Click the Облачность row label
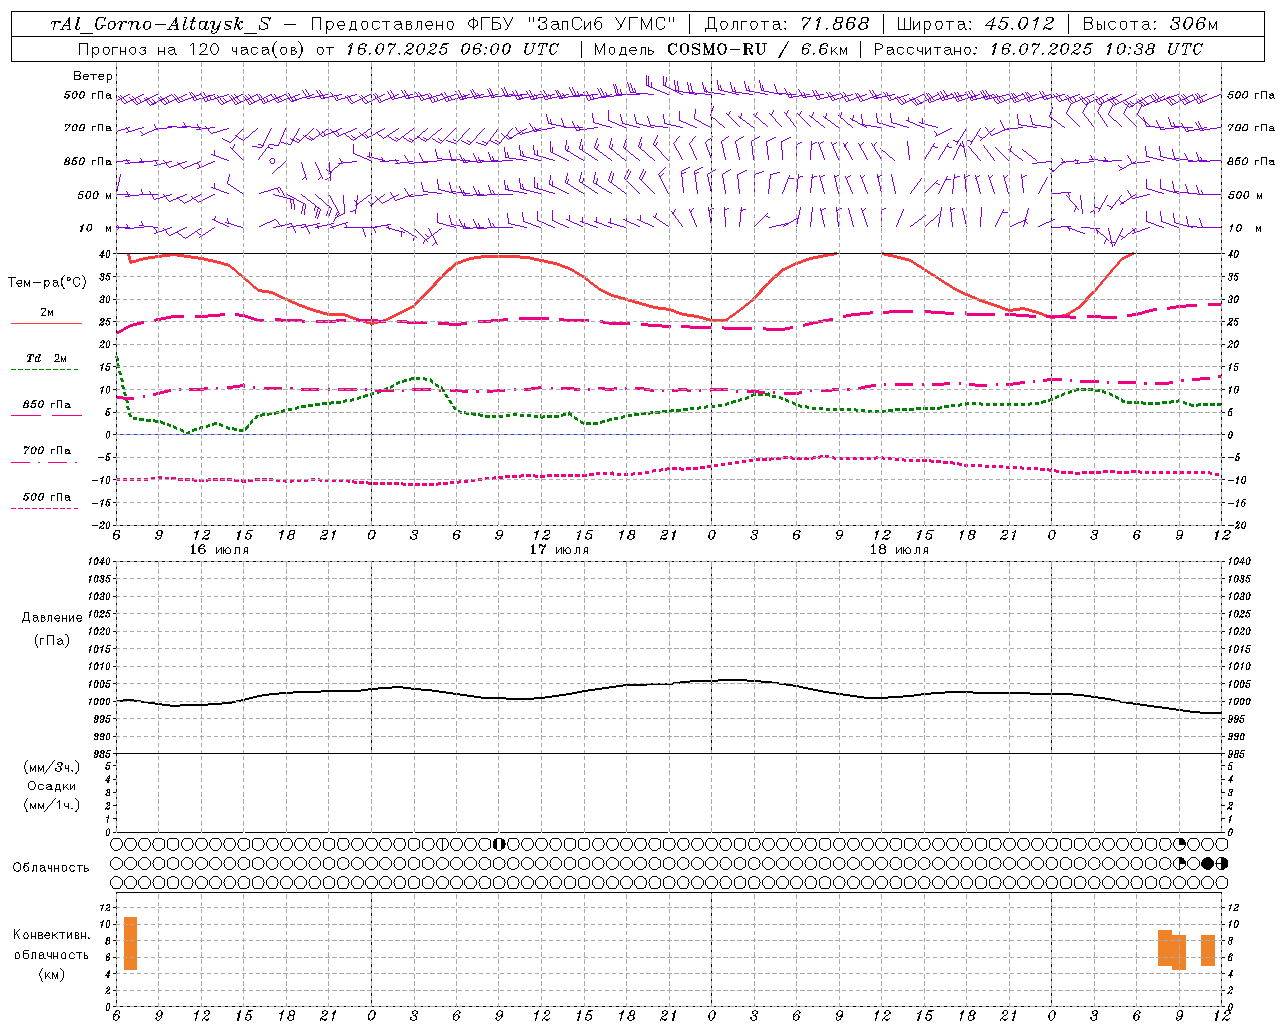This screenshot has height=1024, width=1280. tap(51, 868)
